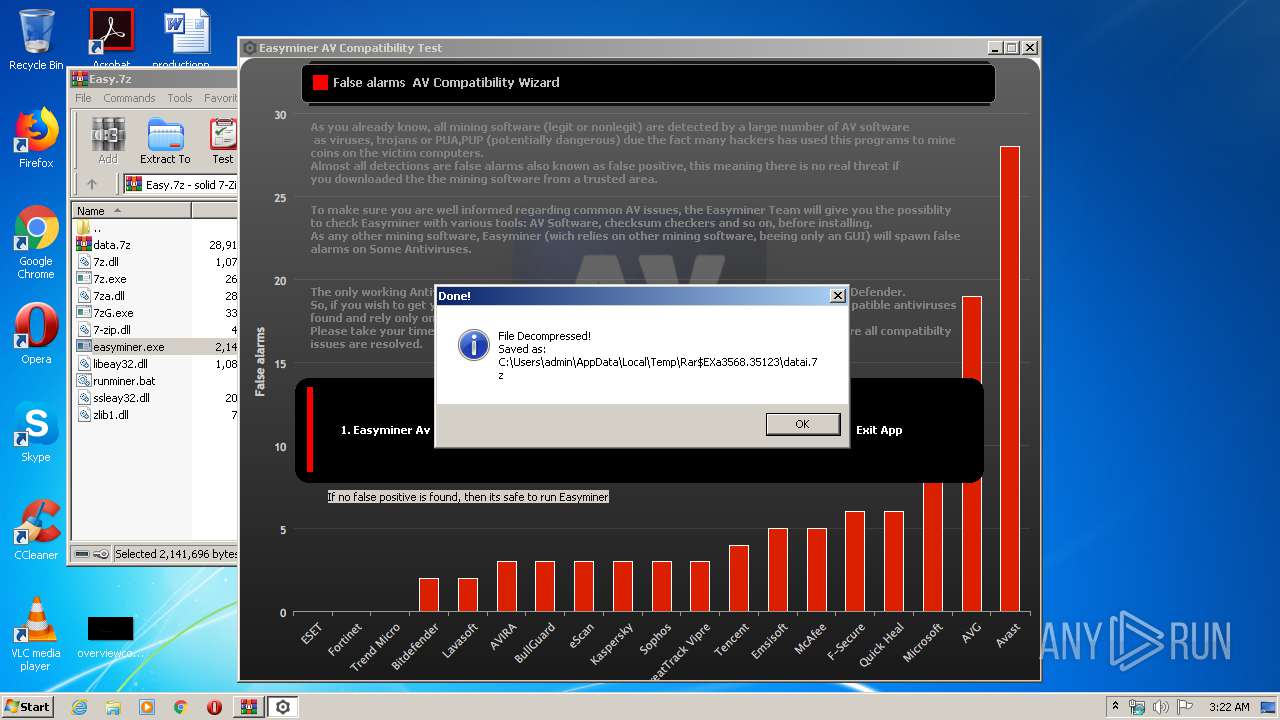1280x720 pixels.
Task: Click the network tray icon
Action: tap(1137, 707)
